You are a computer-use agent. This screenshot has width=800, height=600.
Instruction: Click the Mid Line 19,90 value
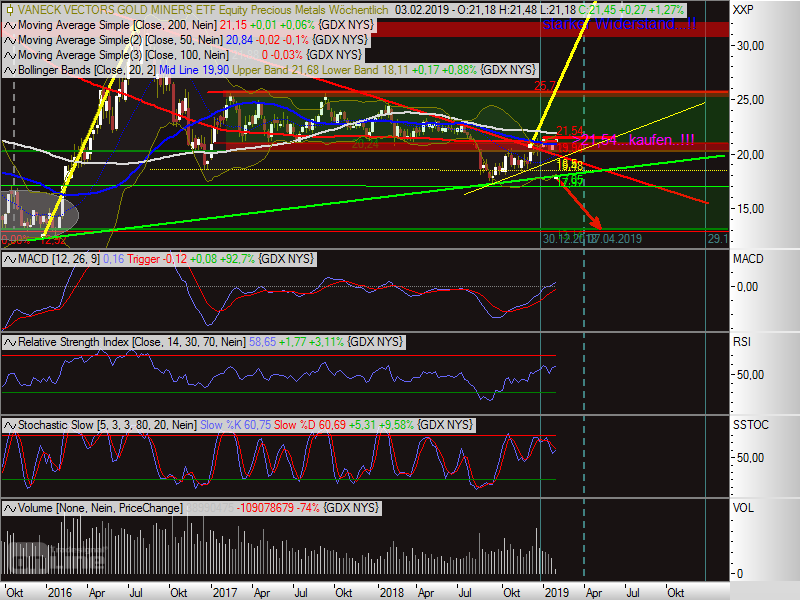[x=194, y=70]
